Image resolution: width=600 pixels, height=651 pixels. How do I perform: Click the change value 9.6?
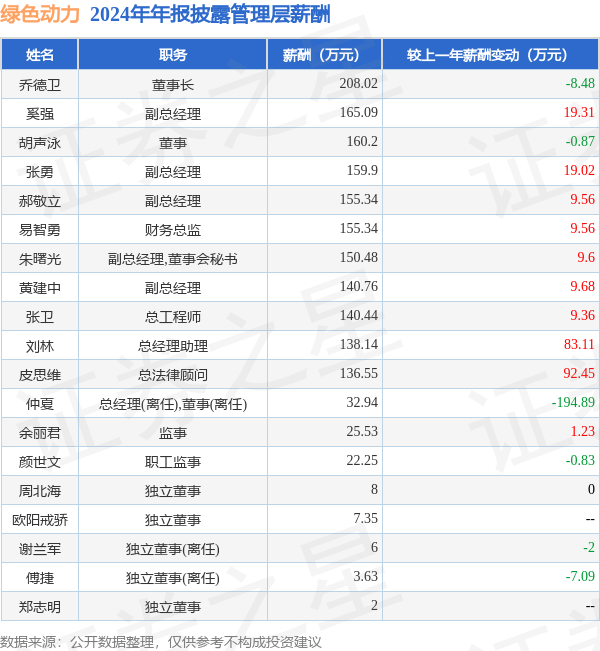coord(586,257)
